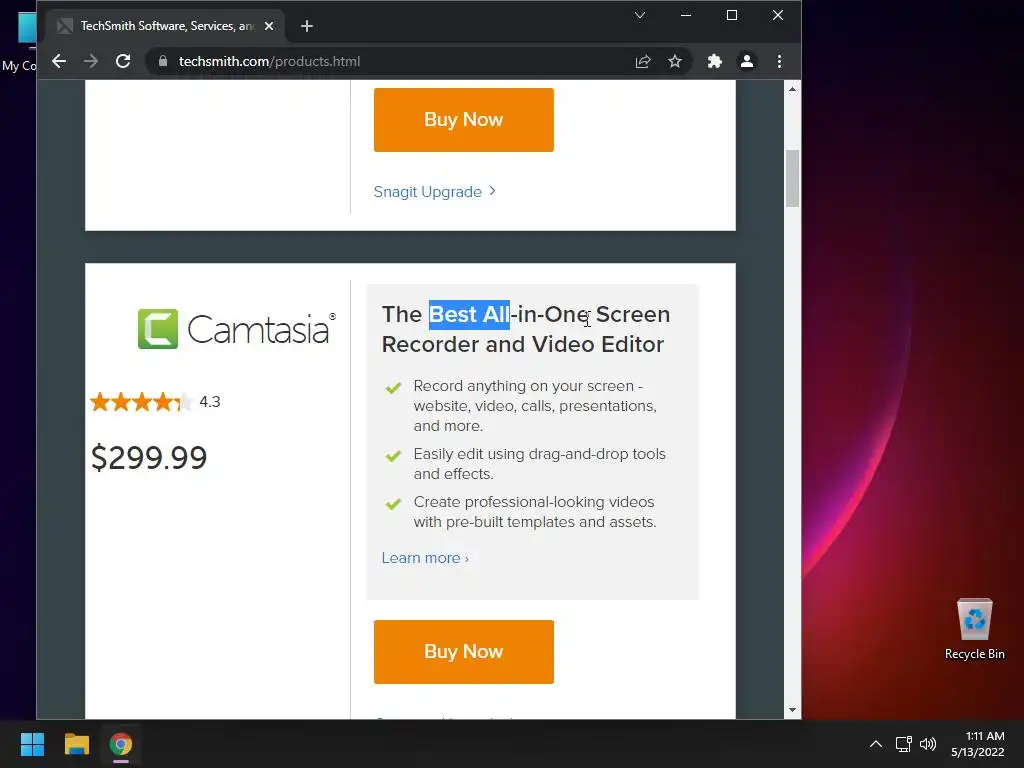The image size is (1024, 768).
Task: Open the volume tray icon
Action: (x=927, y=744)
